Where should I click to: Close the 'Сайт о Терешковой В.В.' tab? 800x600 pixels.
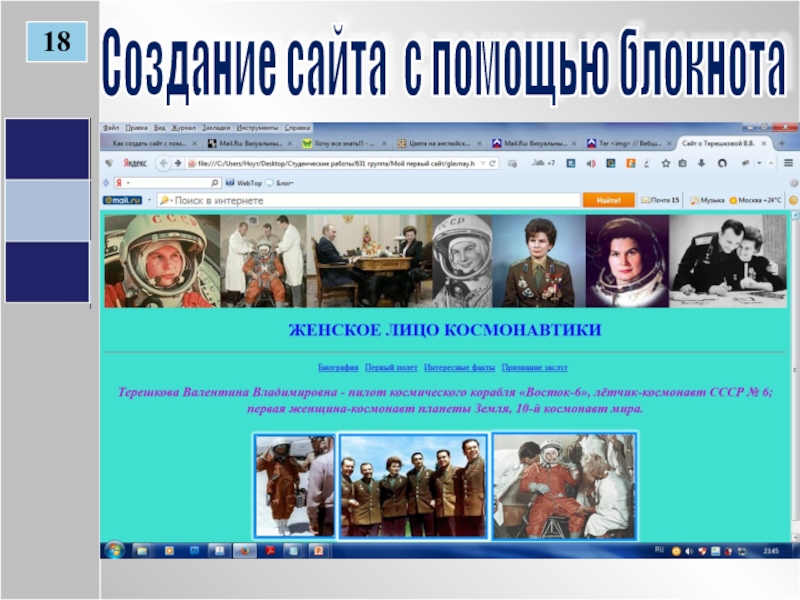pyautogui.click(x=764, y=143)
